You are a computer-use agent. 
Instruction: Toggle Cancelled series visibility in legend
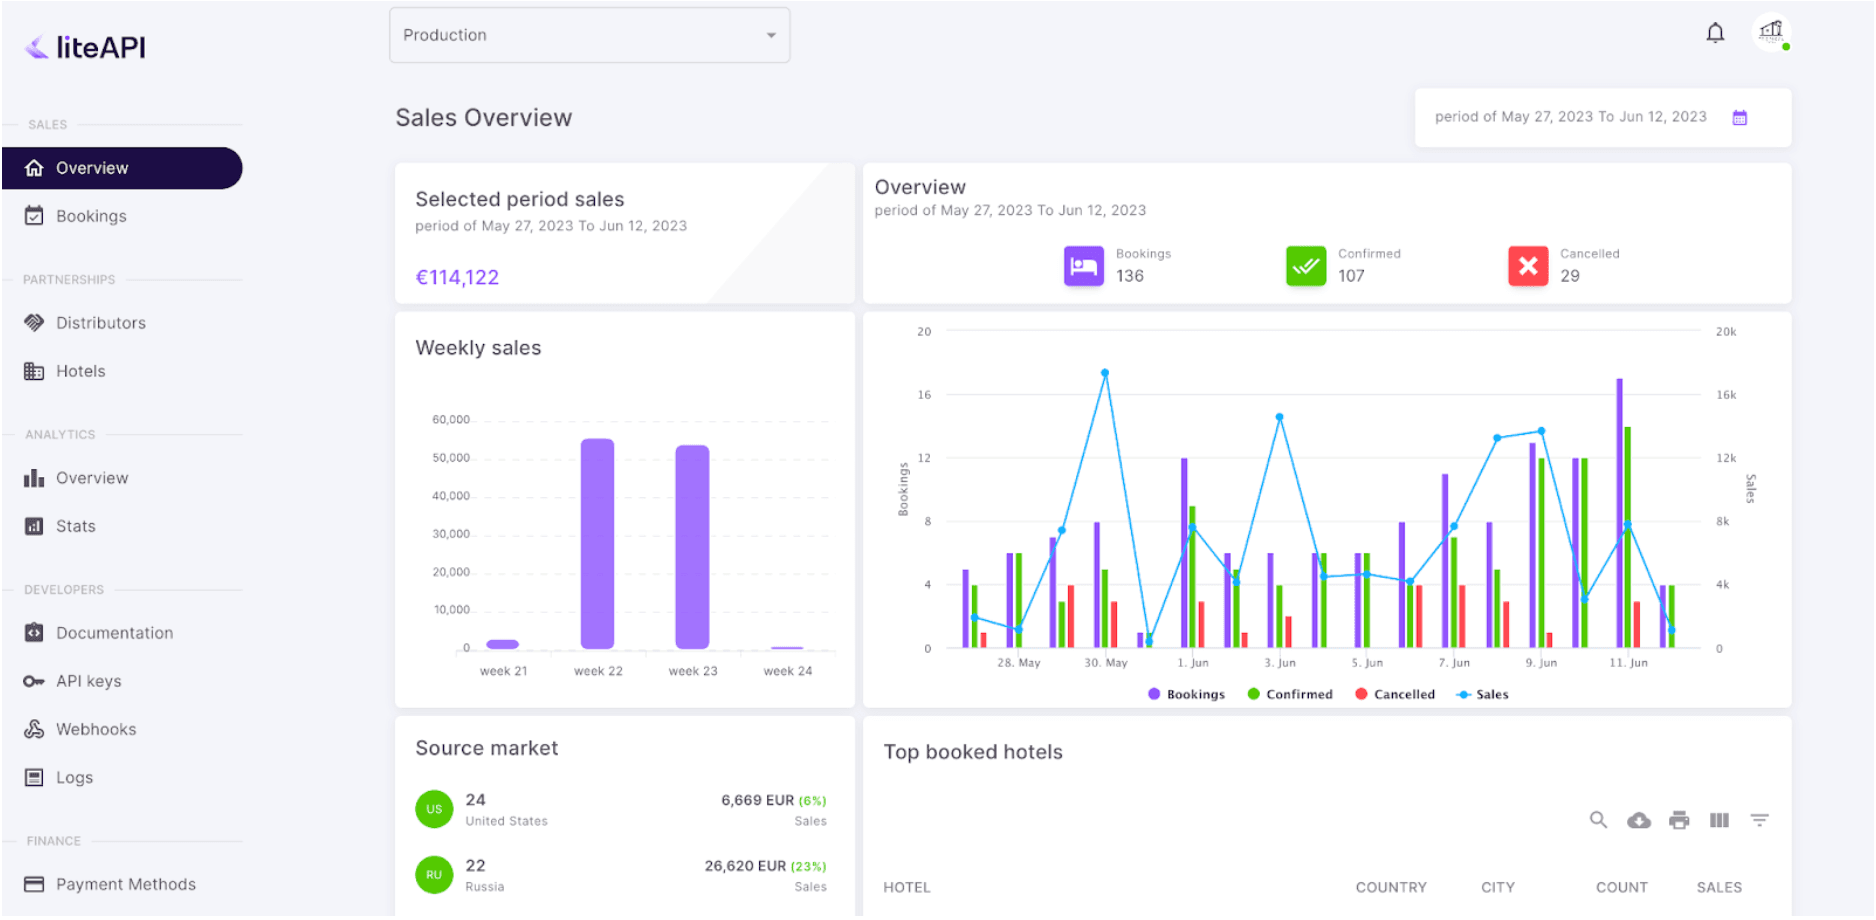tap(1395, 694)
